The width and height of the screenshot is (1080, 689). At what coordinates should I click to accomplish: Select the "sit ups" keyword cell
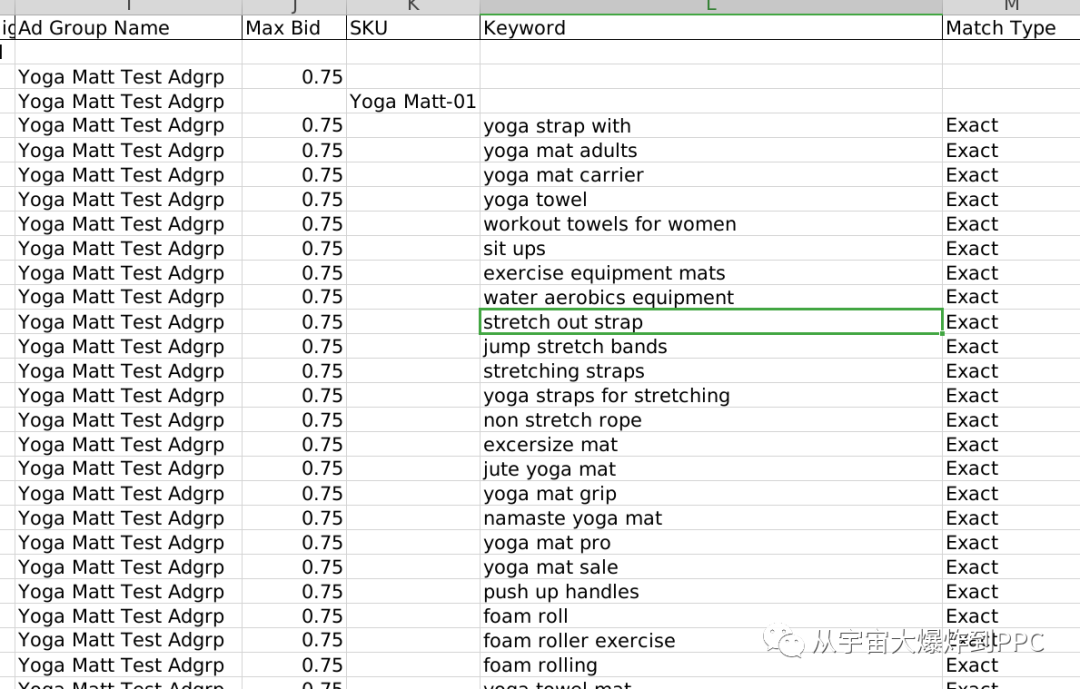pyautogui.click(x=710, y=249)
